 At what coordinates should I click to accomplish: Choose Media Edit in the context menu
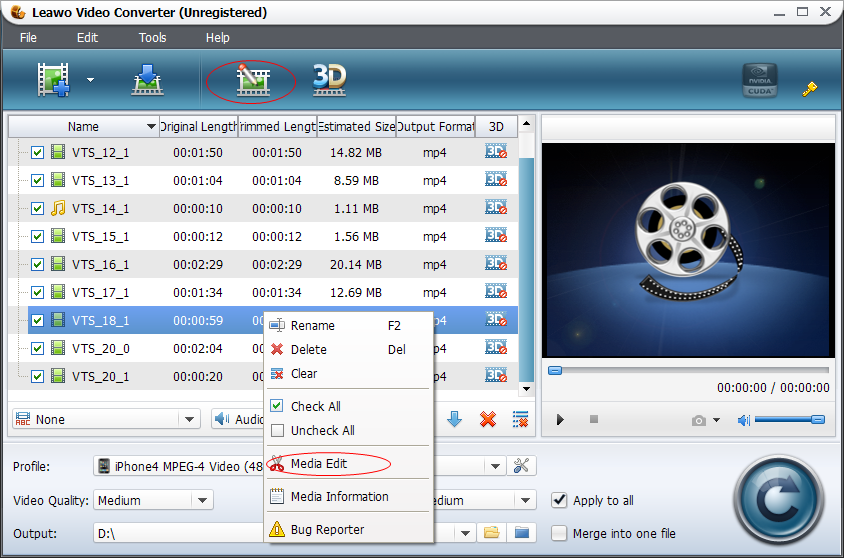(x=350, y=463)
